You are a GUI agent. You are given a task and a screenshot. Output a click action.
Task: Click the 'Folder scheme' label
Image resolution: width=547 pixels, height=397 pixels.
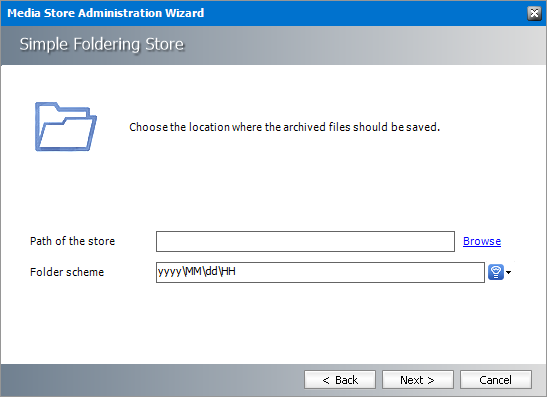(x=67, y=272)
